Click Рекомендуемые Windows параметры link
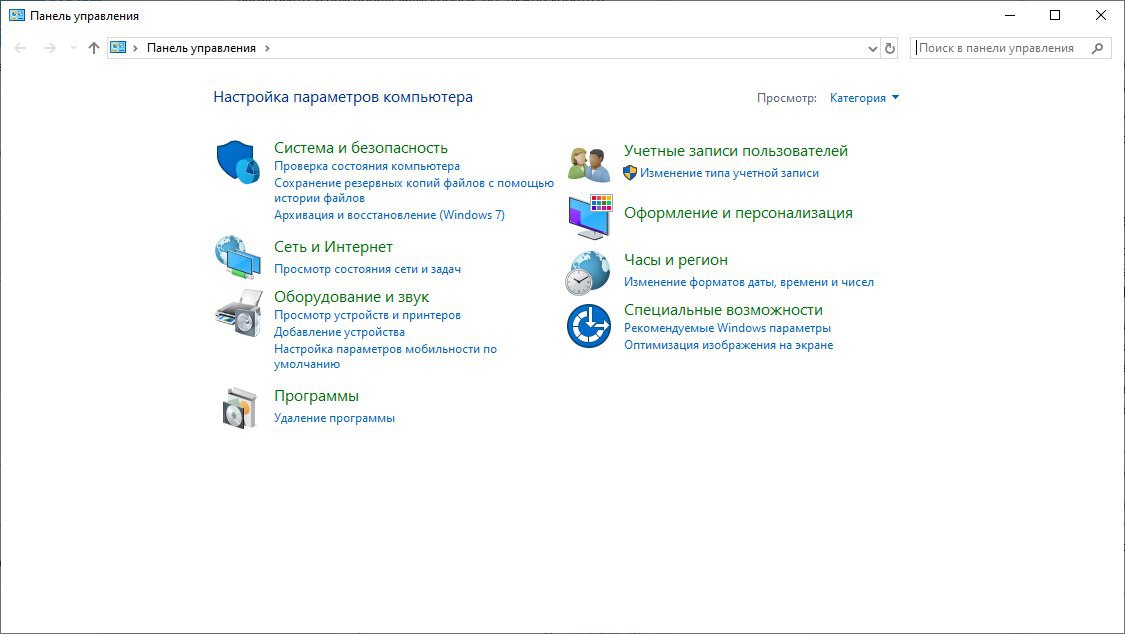 pos(728,328)
